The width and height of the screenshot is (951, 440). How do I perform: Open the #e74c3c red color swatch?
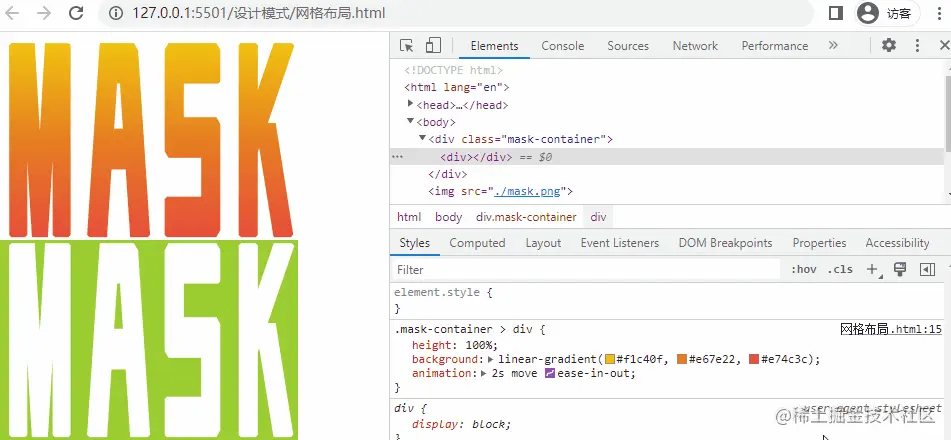(x=754, y=359)
